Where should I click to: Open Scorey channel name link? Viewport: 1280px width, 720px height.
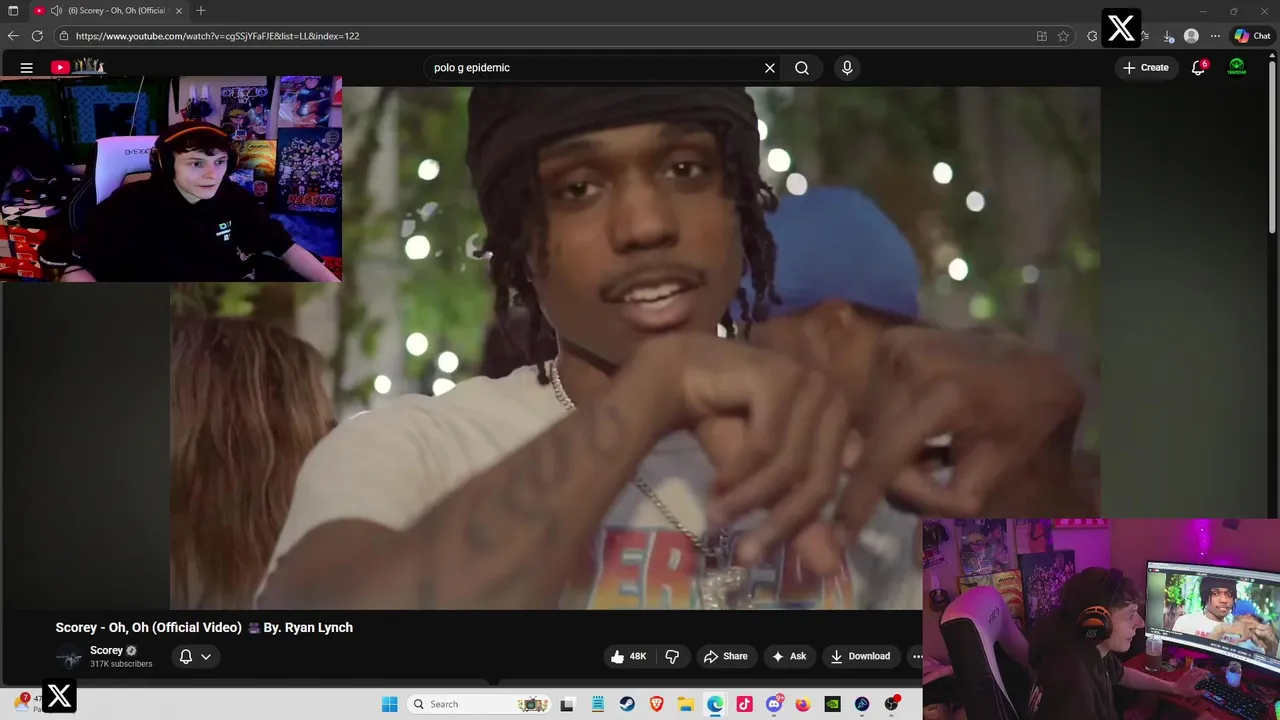(x=106, y=650)
